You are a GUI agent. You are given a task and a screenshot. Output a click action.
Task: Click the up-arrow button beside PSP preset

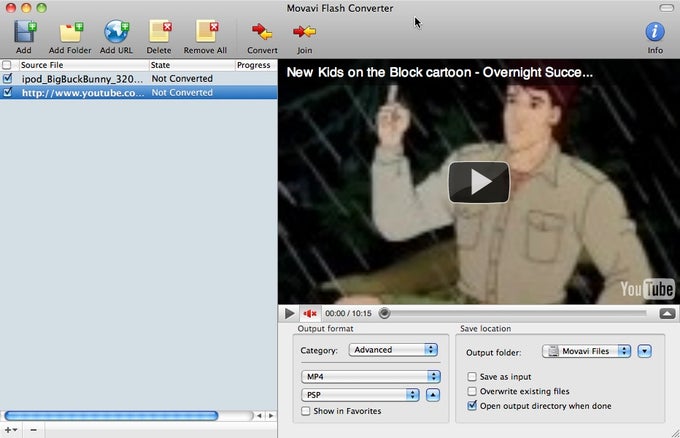point(433,395)
